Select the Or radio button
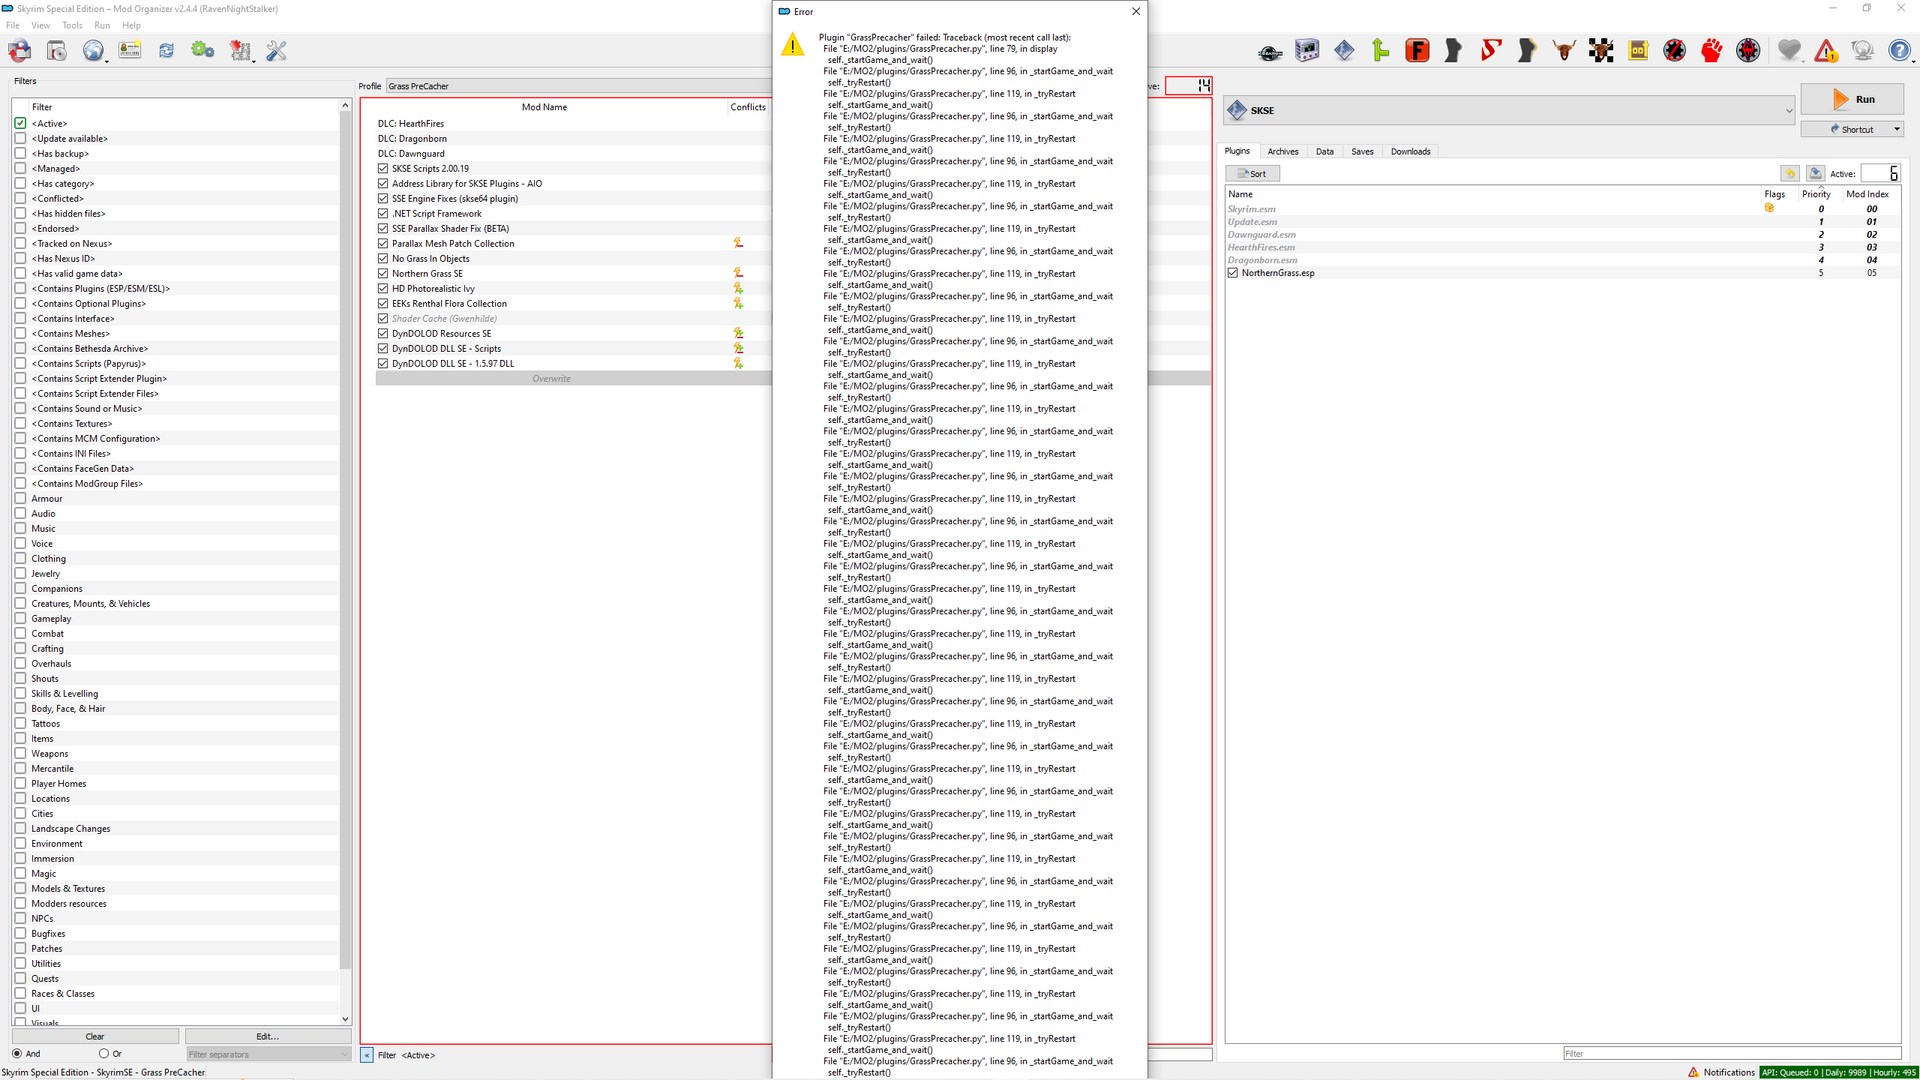Viewport: 1920px width, 1080px height. tap(103, 1054)
